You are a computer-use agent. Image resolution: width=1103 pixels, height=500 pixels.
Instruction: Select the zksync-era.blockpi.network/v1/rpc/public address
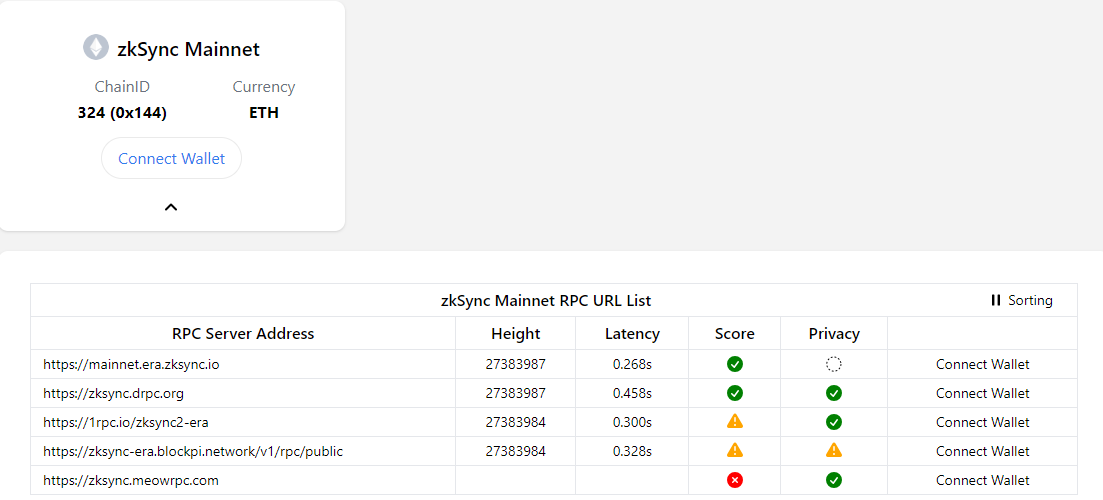click(193, 451)
